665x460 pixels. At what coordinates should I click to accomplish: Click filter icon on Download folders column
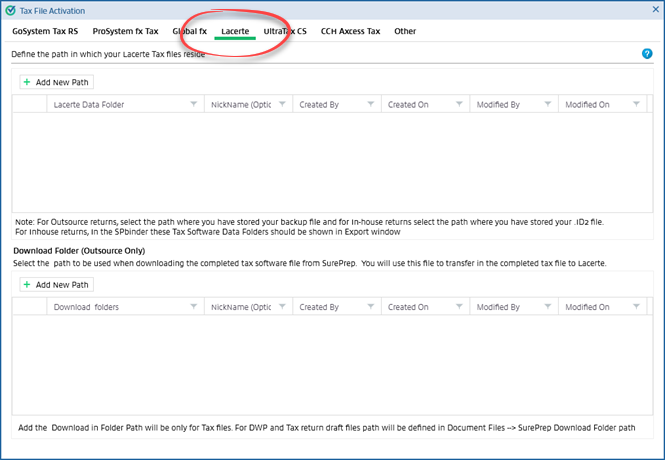194,308
